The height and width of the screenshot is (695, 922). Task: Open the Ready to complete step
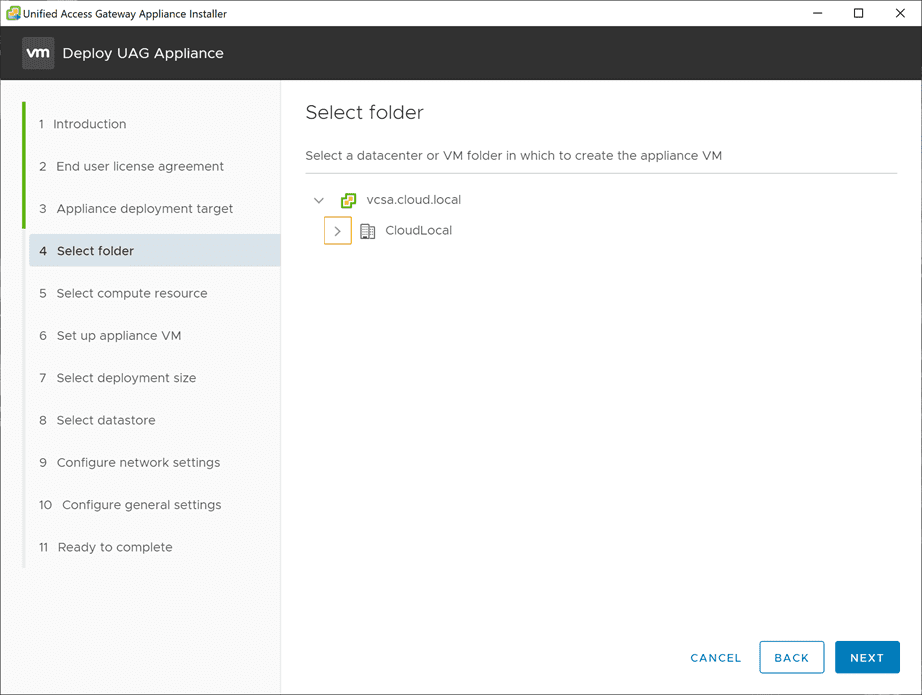[x=114, y=547]
